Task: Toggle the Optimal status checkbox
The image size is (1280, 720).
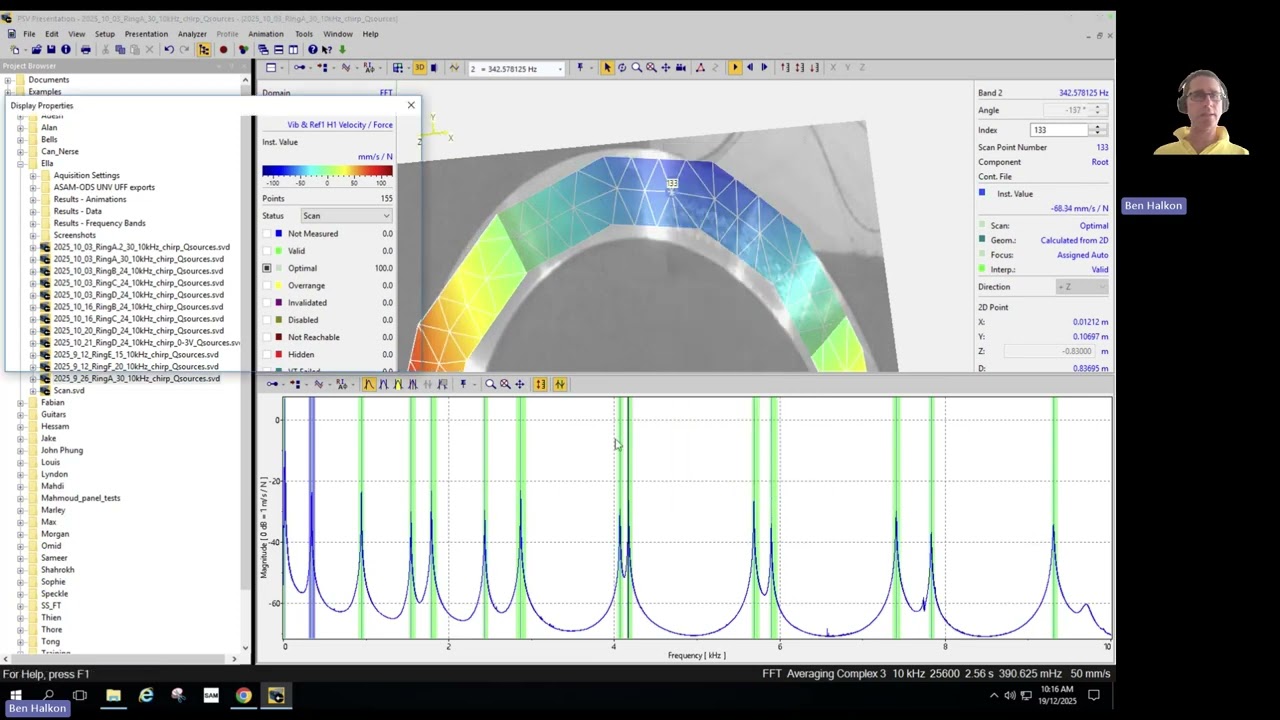Action: (x=267, y=268)
